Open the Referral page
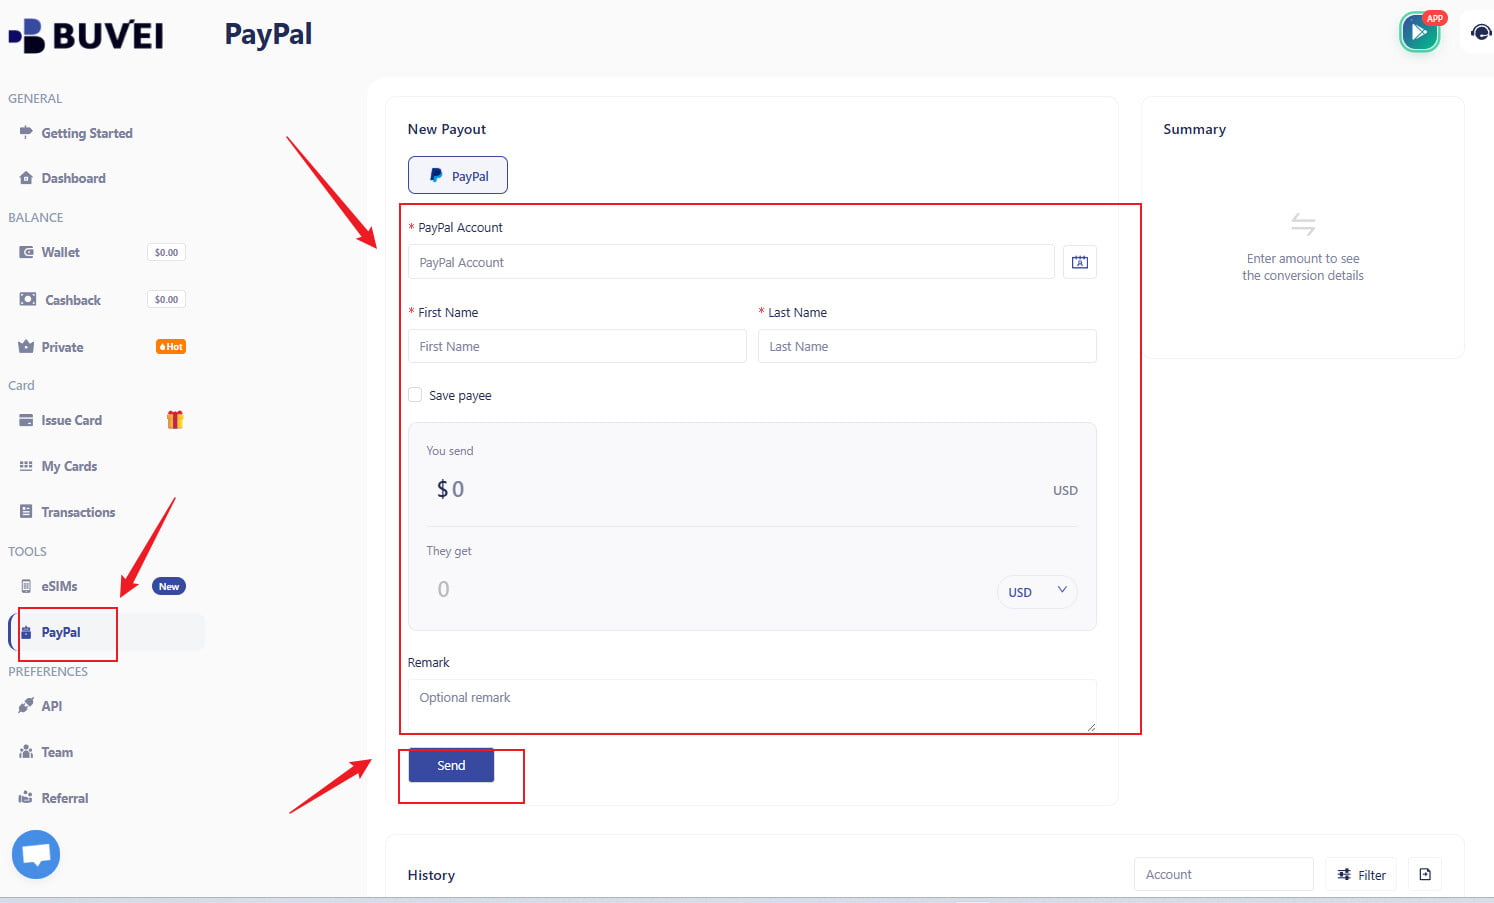The width and height of the screenshot is (1494, 903). (x=65, y=798)
